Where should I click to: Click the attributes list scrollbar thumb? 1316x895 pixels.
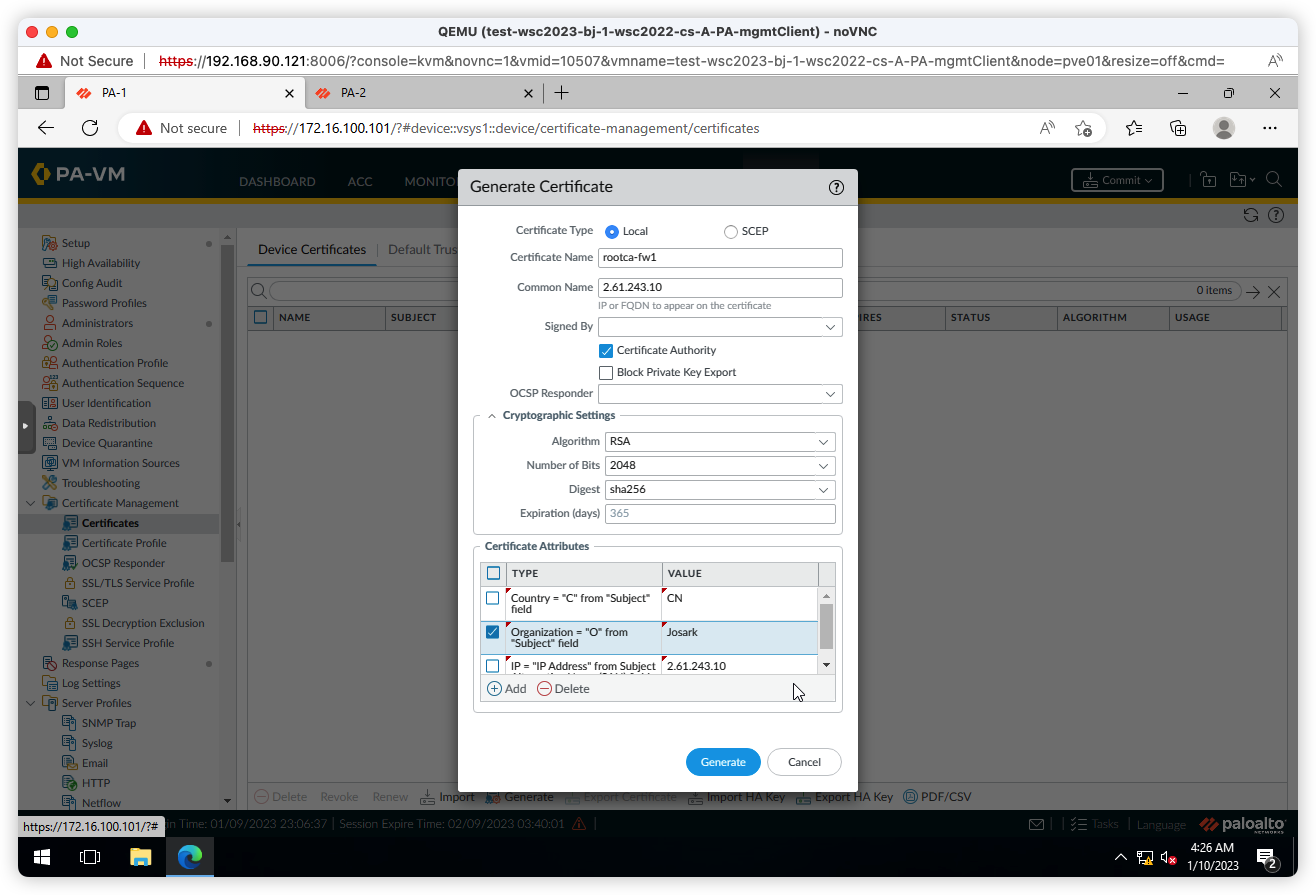coord(826,627)
